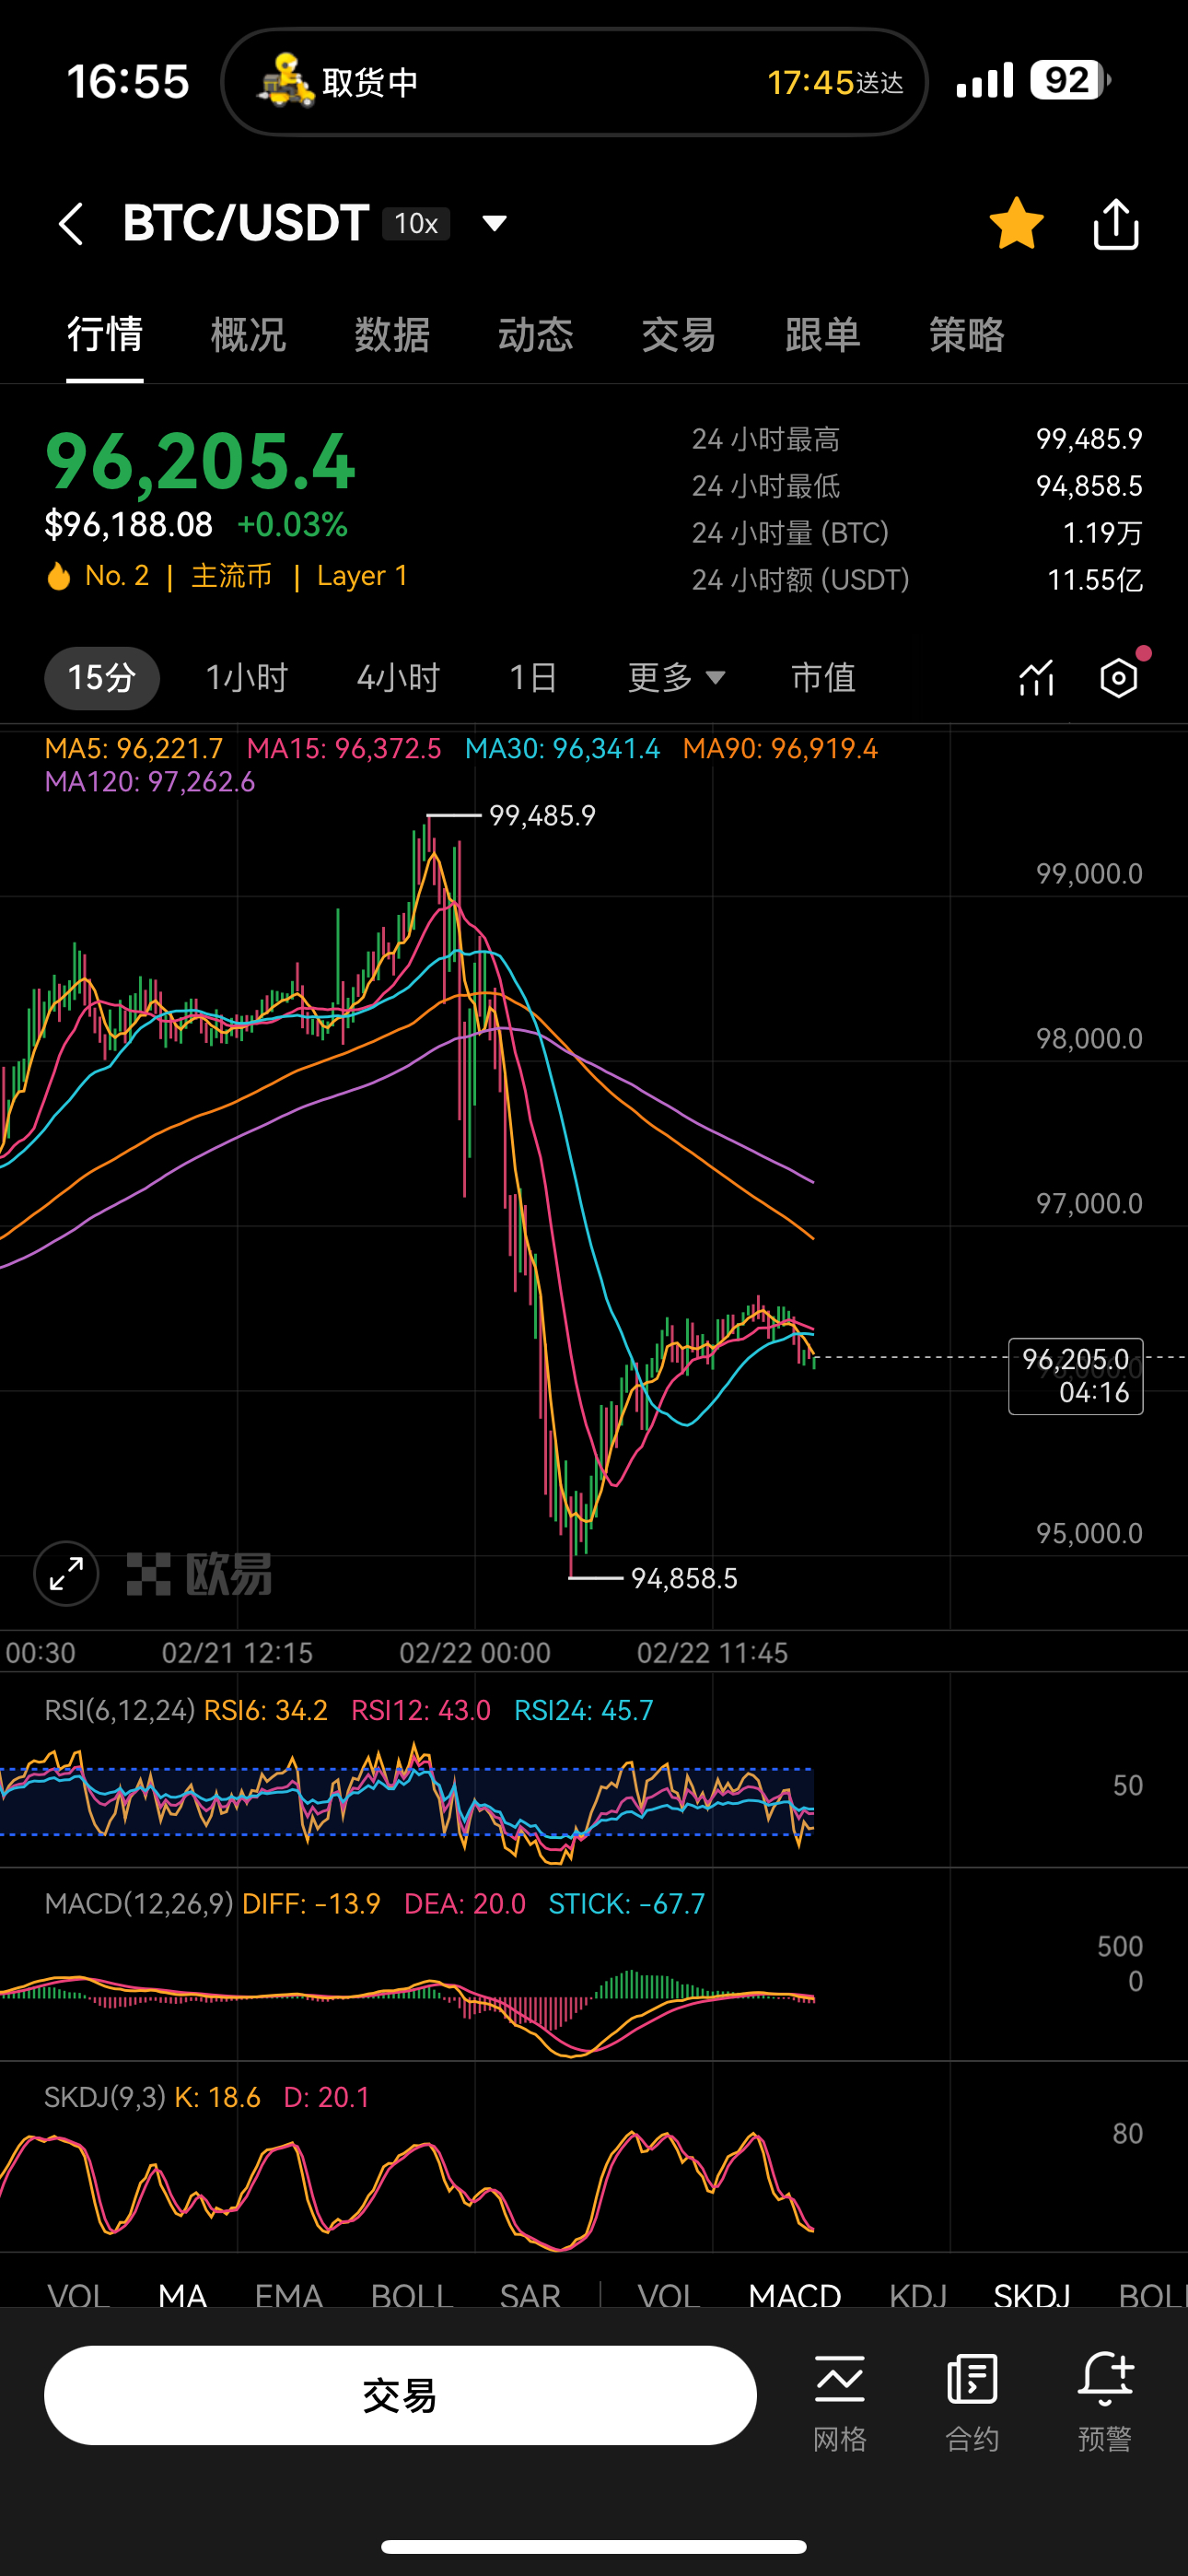
Task: Open chart settings hexagon icon
Action: pyautogui.click(x=1118, y=678)
